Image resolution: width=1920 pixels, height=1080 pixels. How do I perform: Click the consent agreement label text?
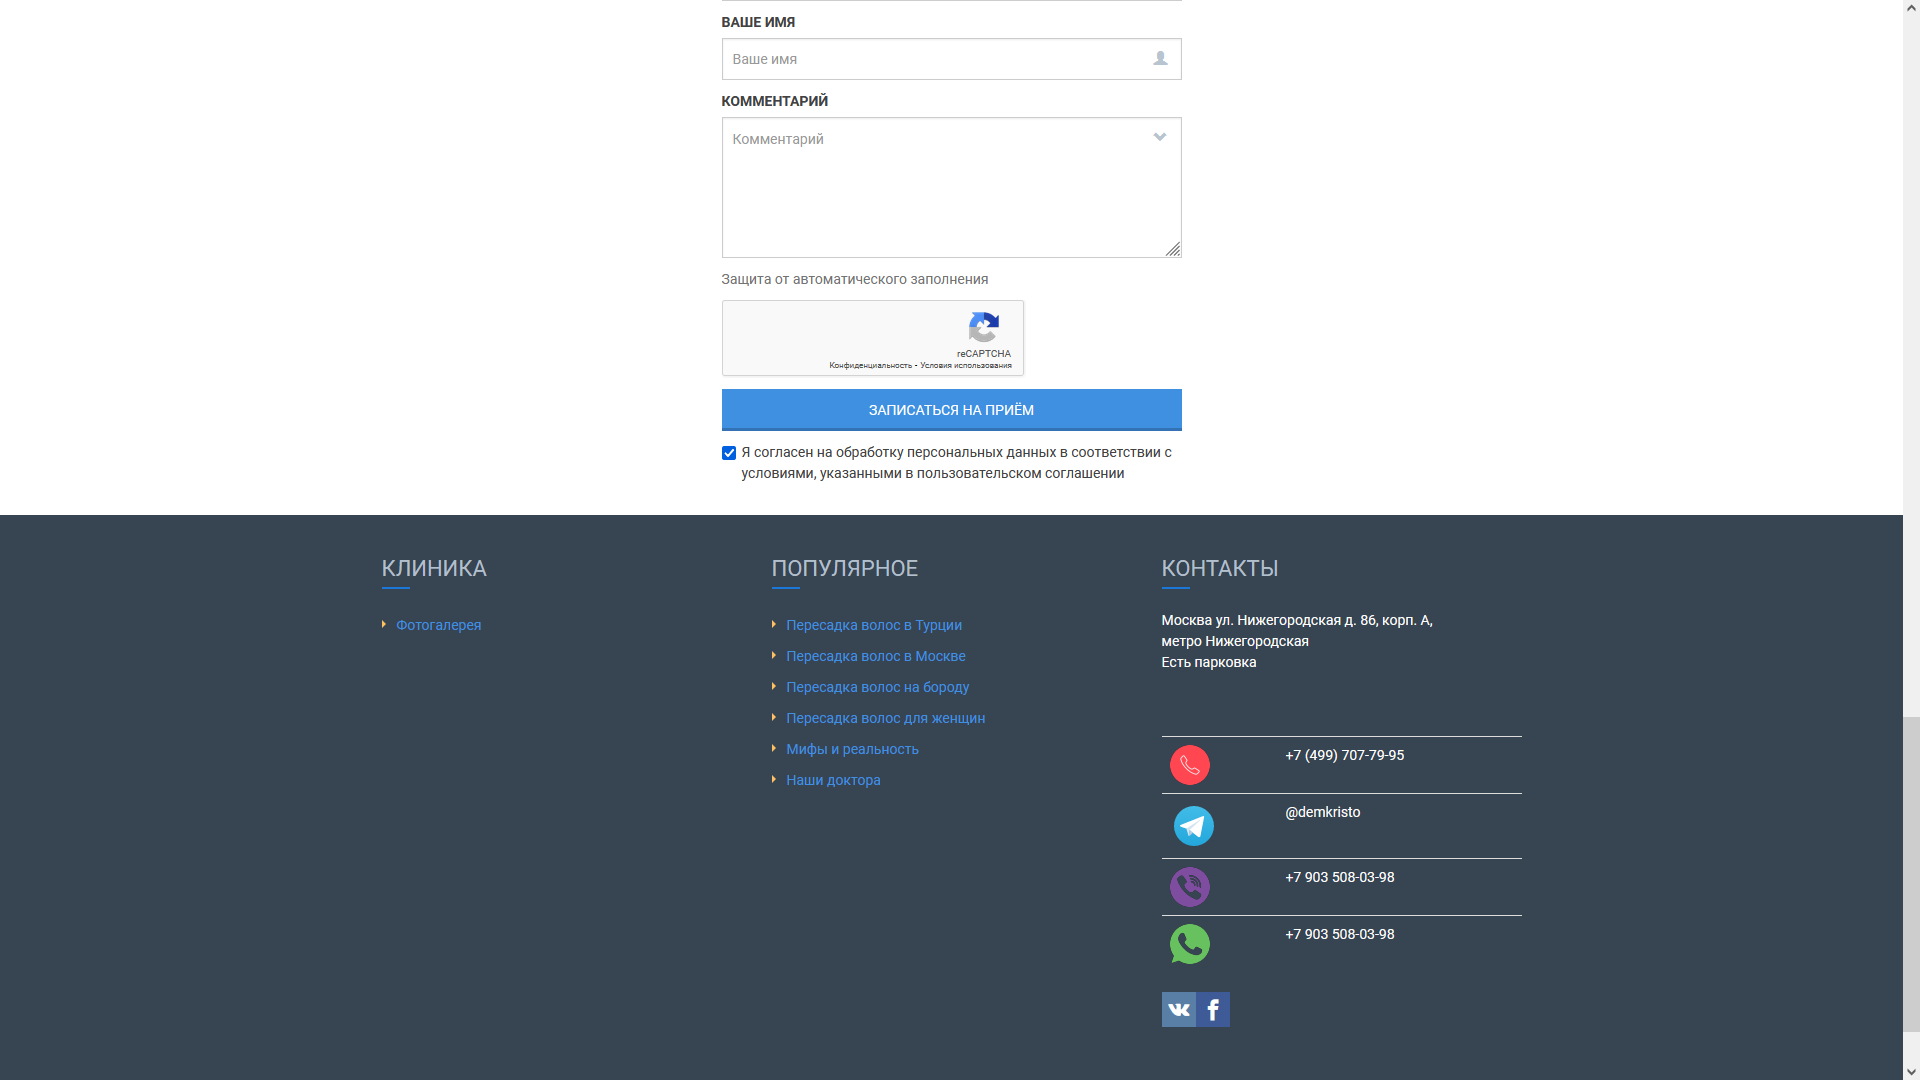pyautogui.click(x=956, y=463)
